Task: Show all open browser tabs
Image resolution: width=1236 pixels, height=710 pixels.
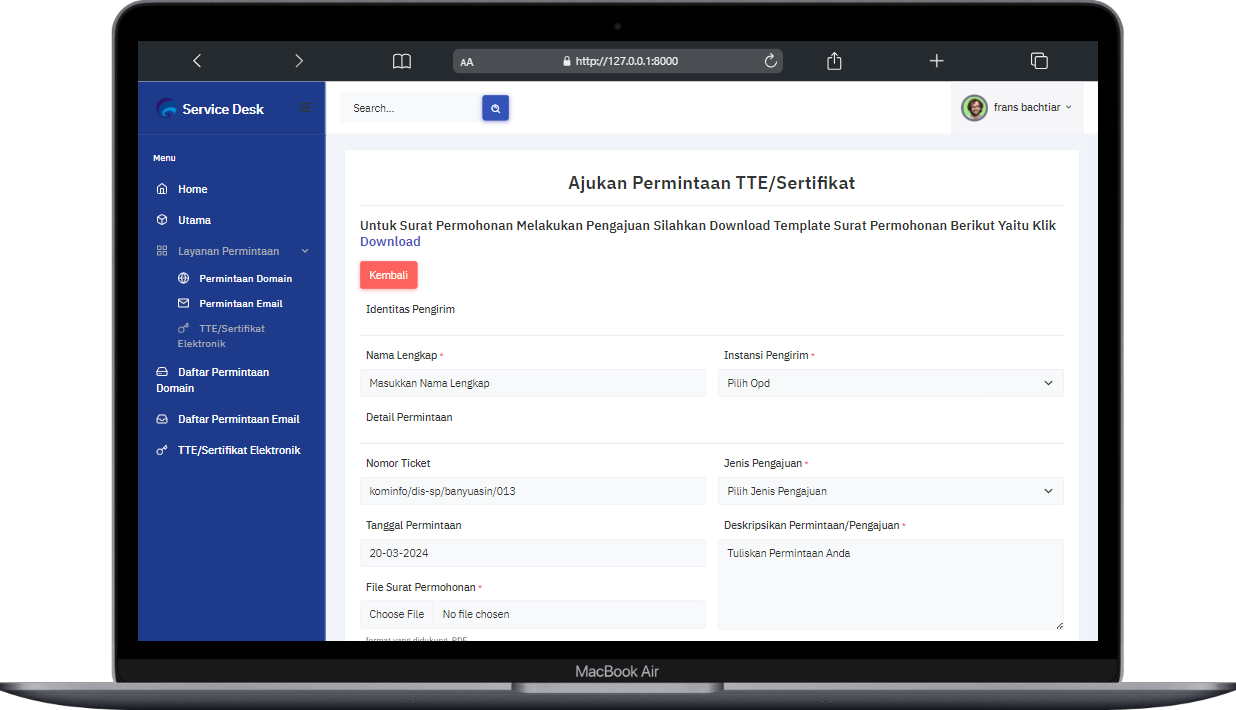Action: pyautogui.click(x=1039, y=61)
